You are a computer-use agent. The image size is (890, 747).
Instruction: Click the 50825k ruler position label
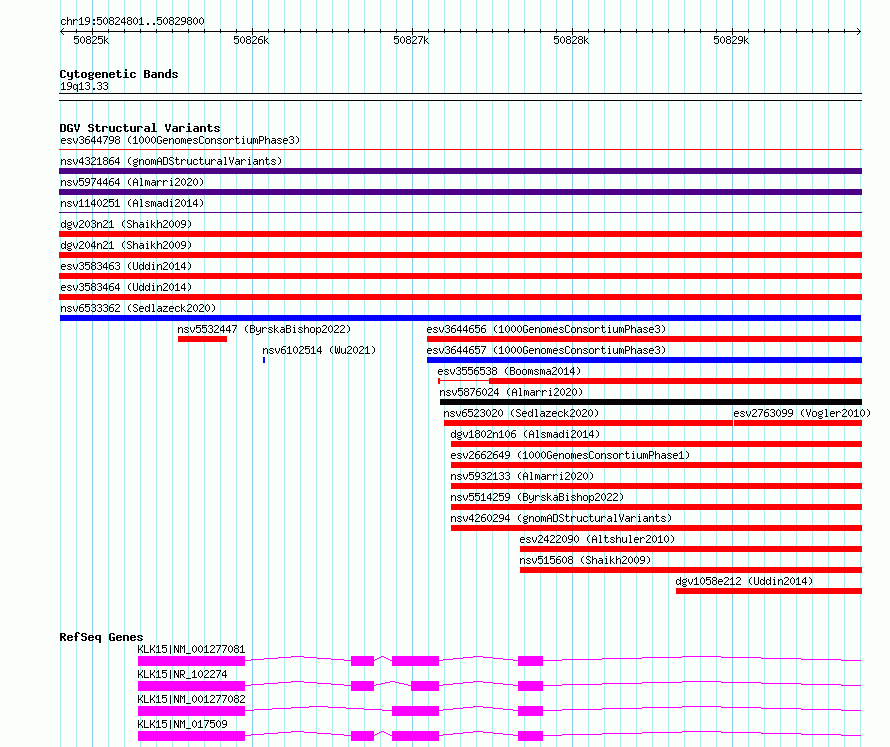coord(91,40)
